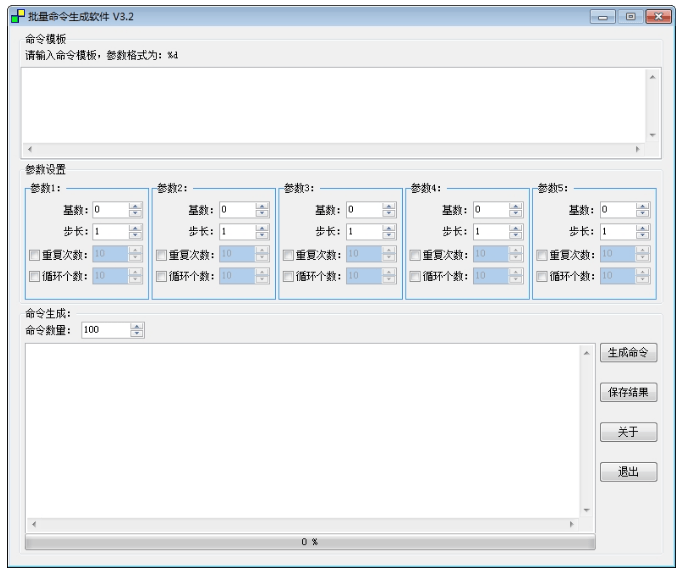Check 重复次数 option in 参数4
Viewport: 681px width, 574px height.
[415, 255]
